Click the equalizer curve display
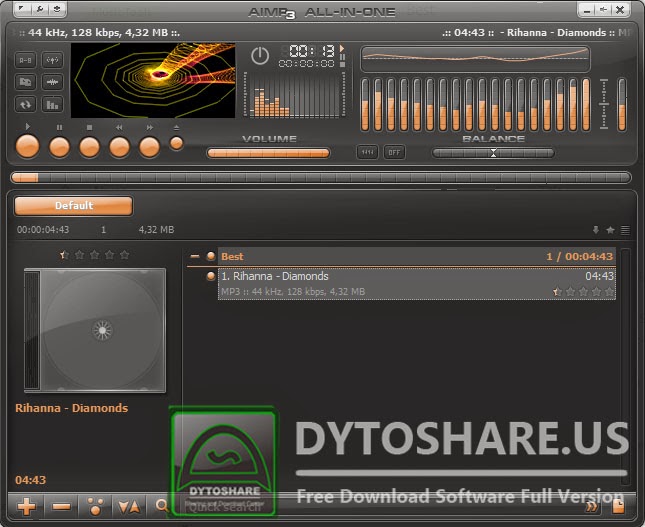 click(476, 59)
